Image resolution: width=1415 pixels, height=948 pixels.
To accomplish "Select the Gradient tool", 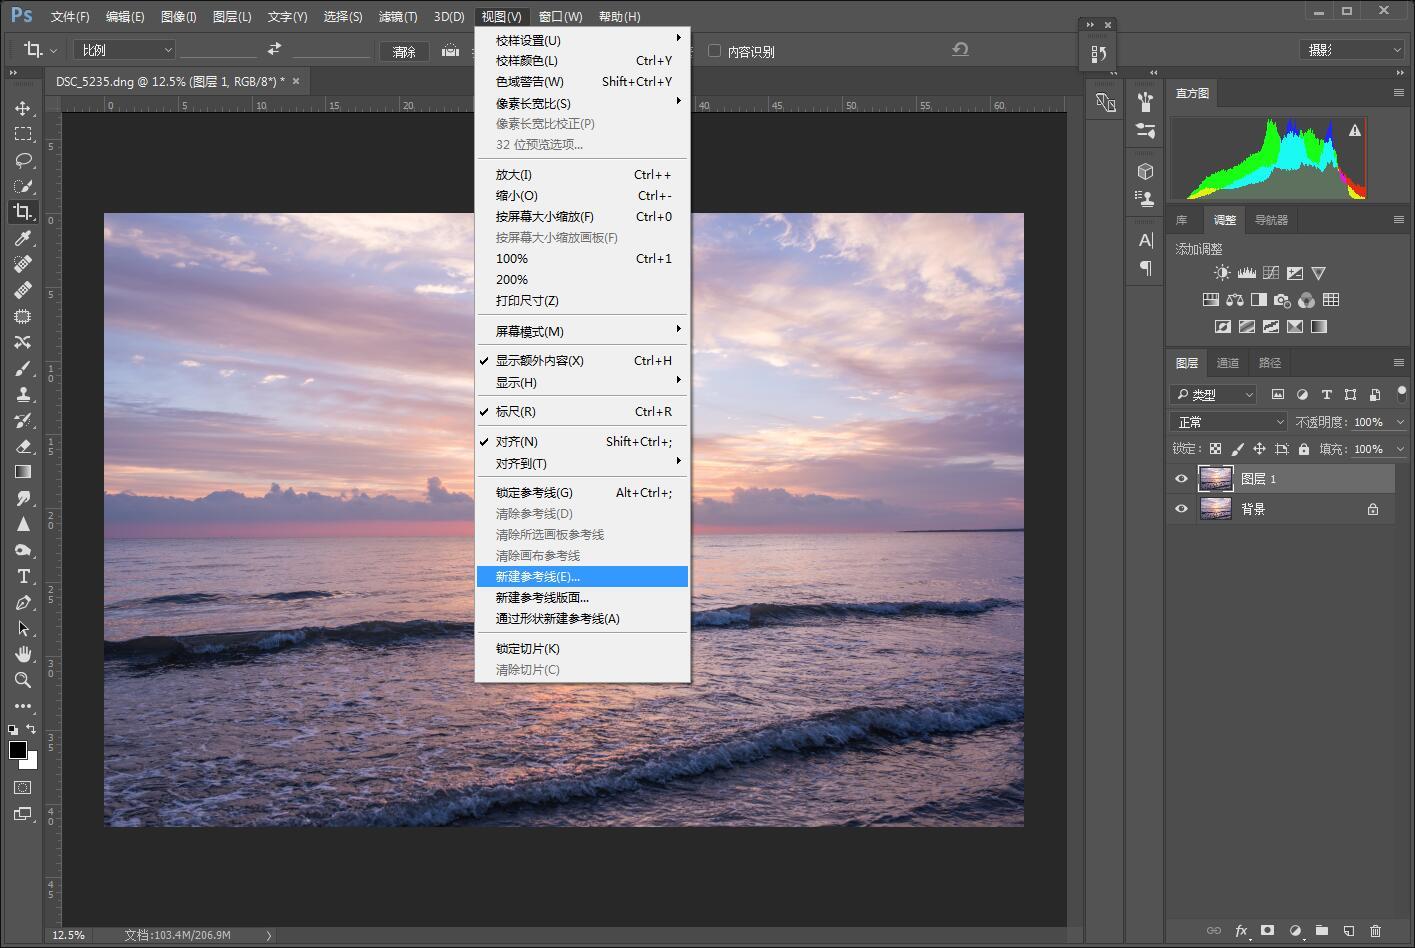I will click(22, 472).
